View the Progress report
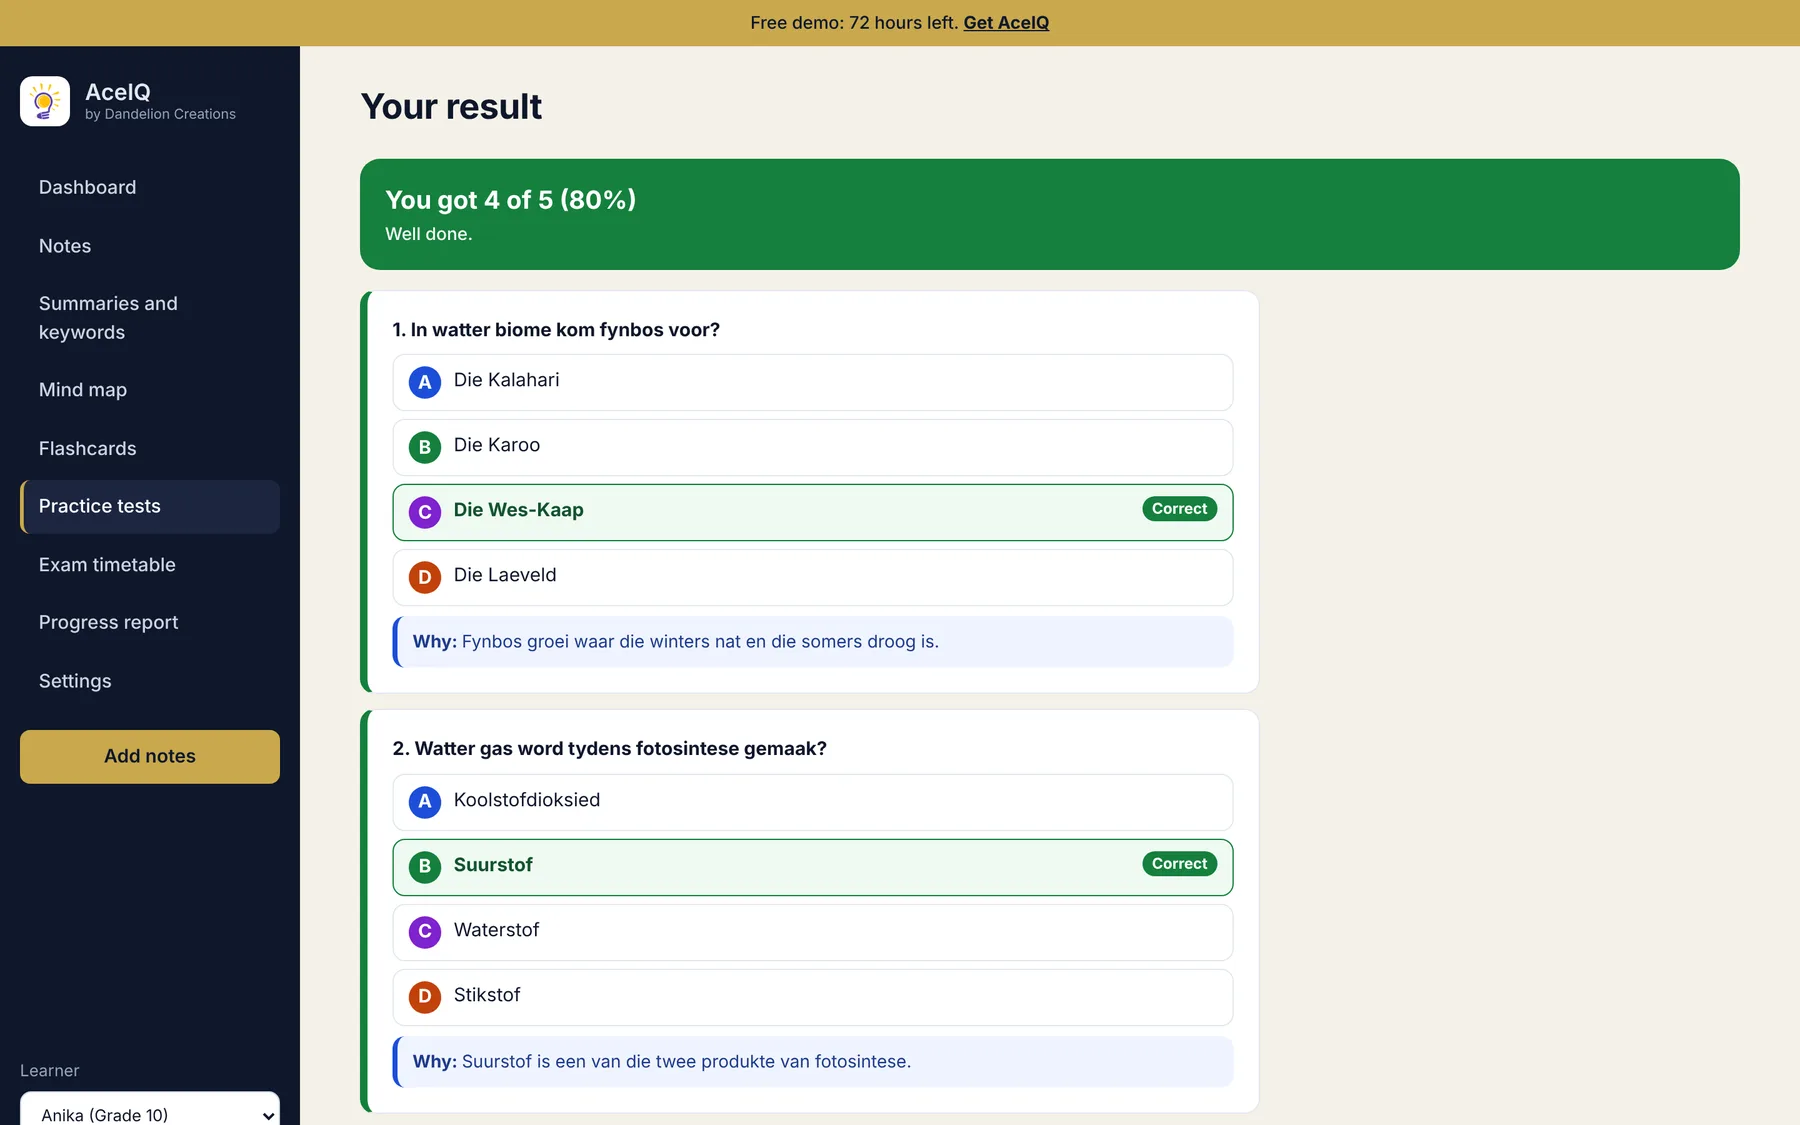 tap(150, 622)
